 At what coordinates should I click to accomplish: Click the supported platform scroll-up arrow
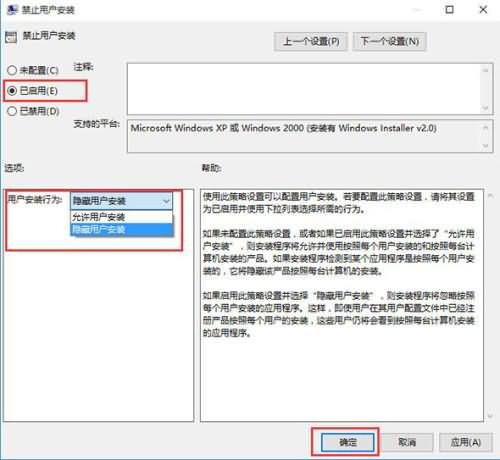[x=486, y=127]
